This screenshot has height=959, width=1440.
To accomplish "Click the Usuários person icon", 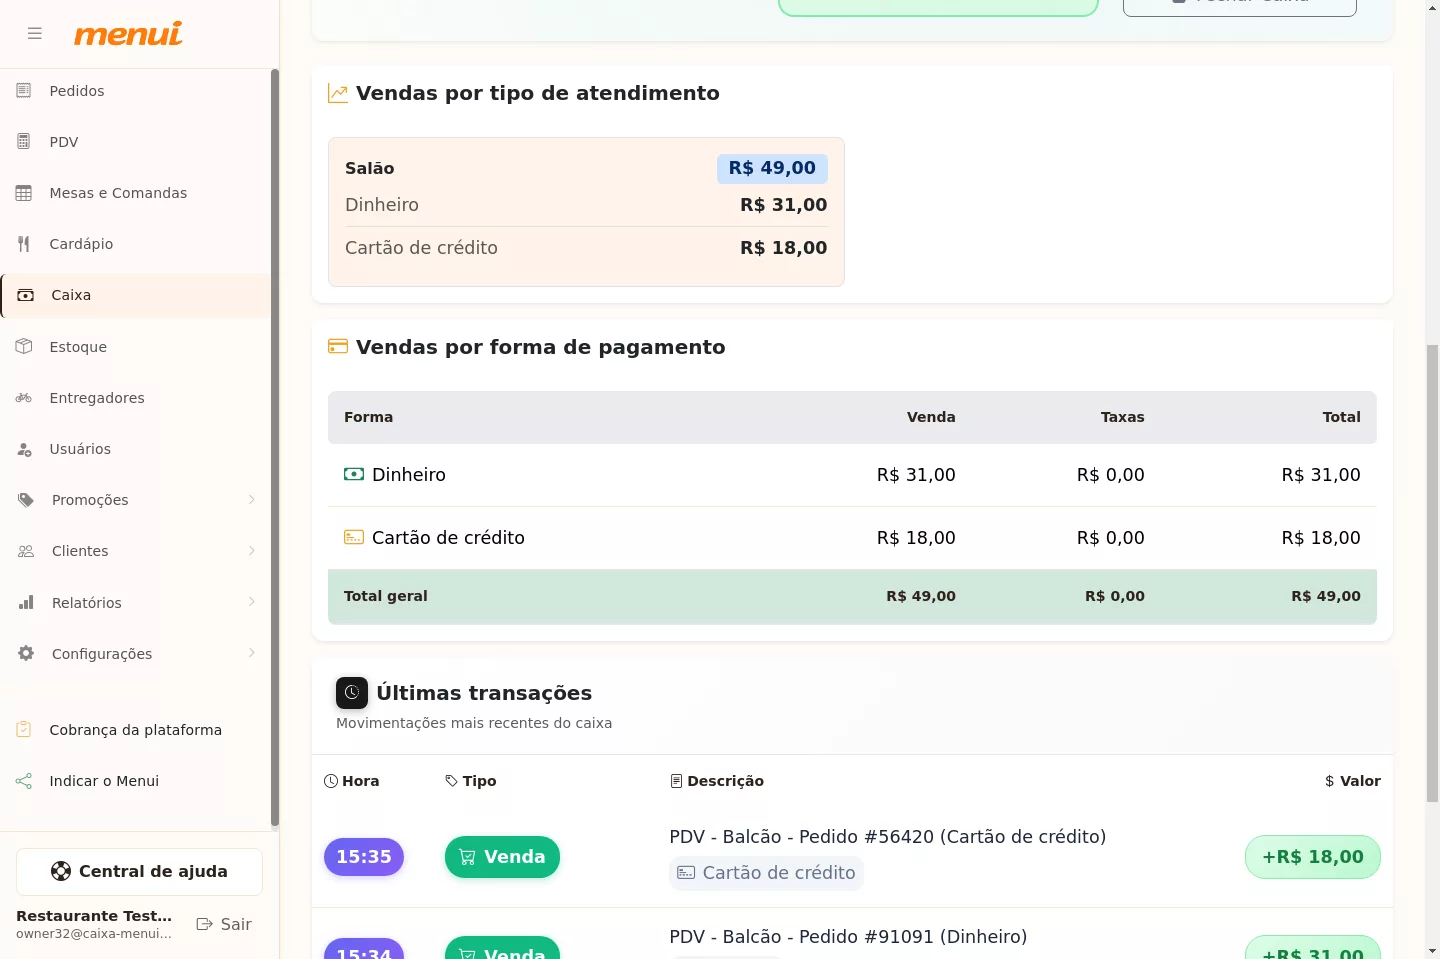I will pyautogui.click(x=24, y=449).
